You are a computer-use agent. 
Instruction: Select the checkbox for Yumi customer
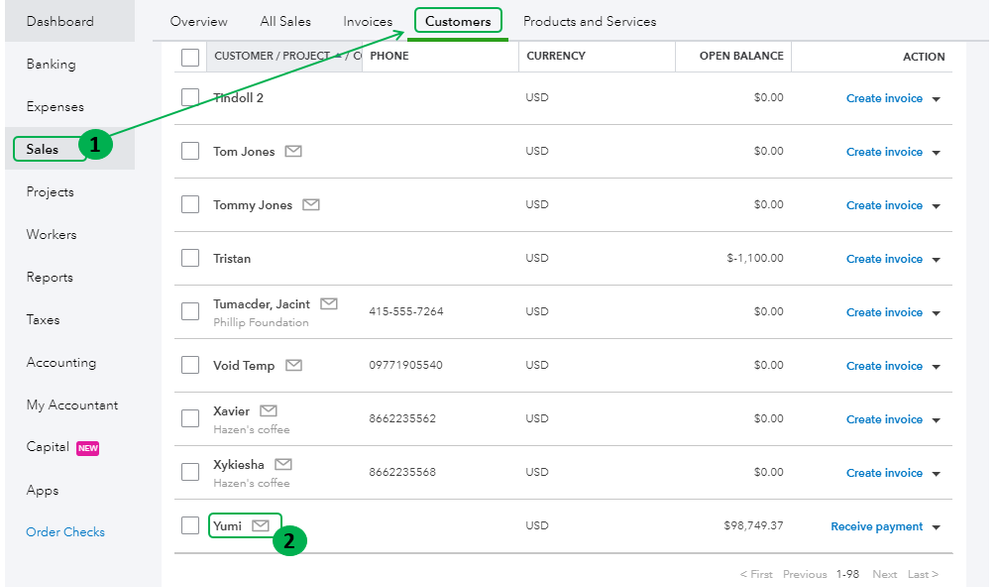(x=190, y=525)
